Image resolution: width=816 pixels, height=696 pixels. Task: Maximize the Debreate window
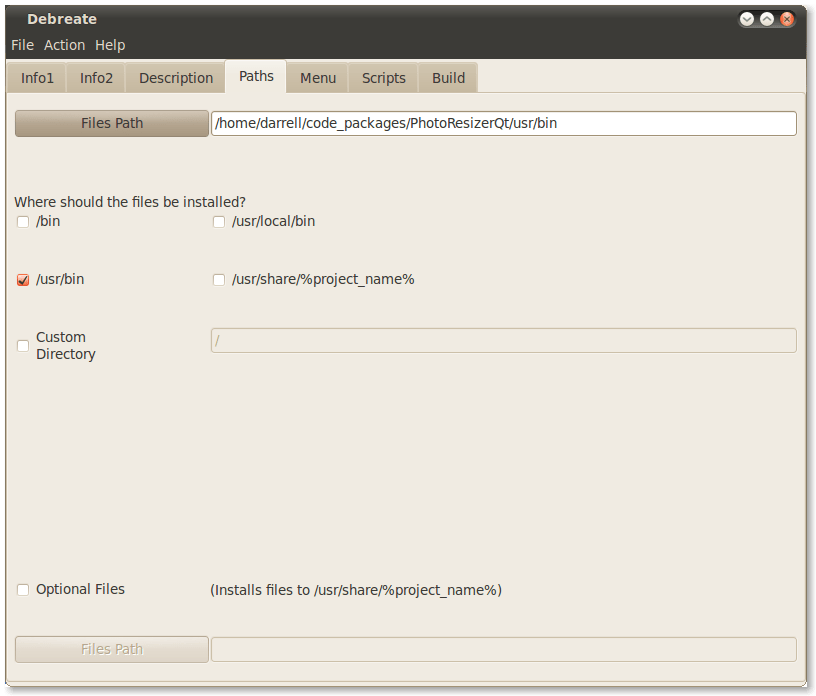[x=767, y=19]
